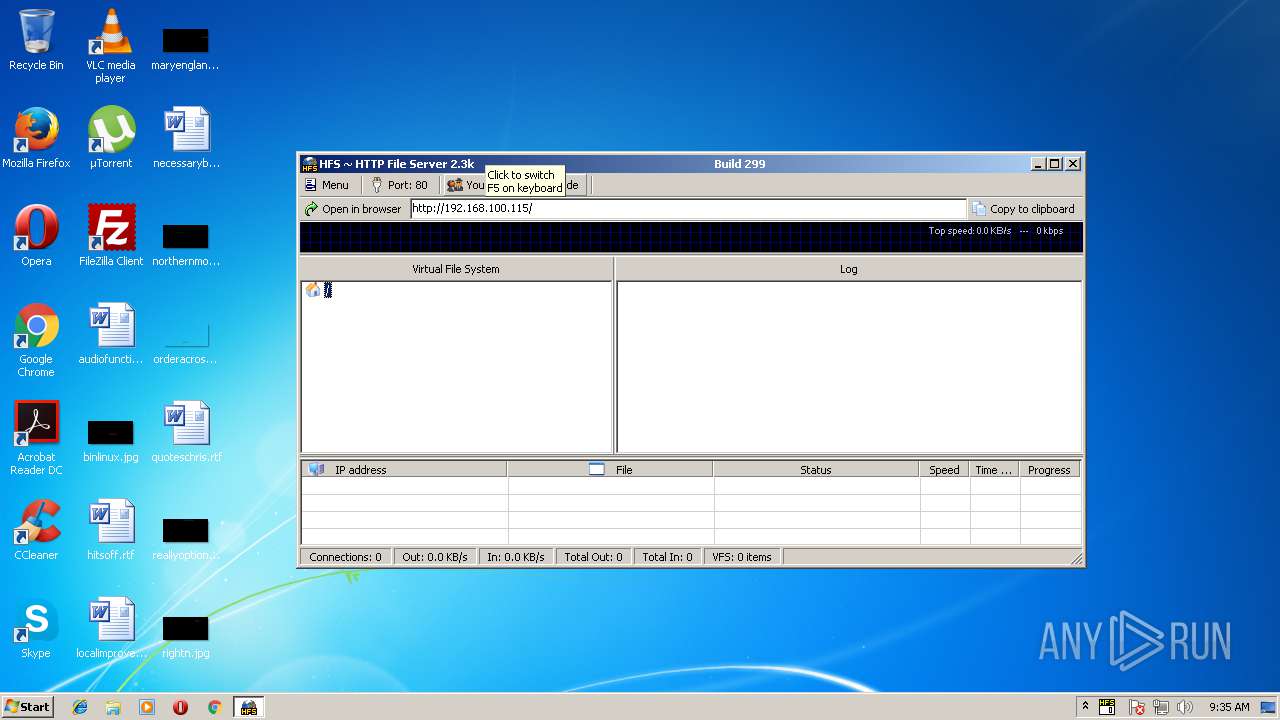The height and width of the screenshot is (720, 1280).
Task: Click the volume speaker tray icon
Action: (1185, 707)
